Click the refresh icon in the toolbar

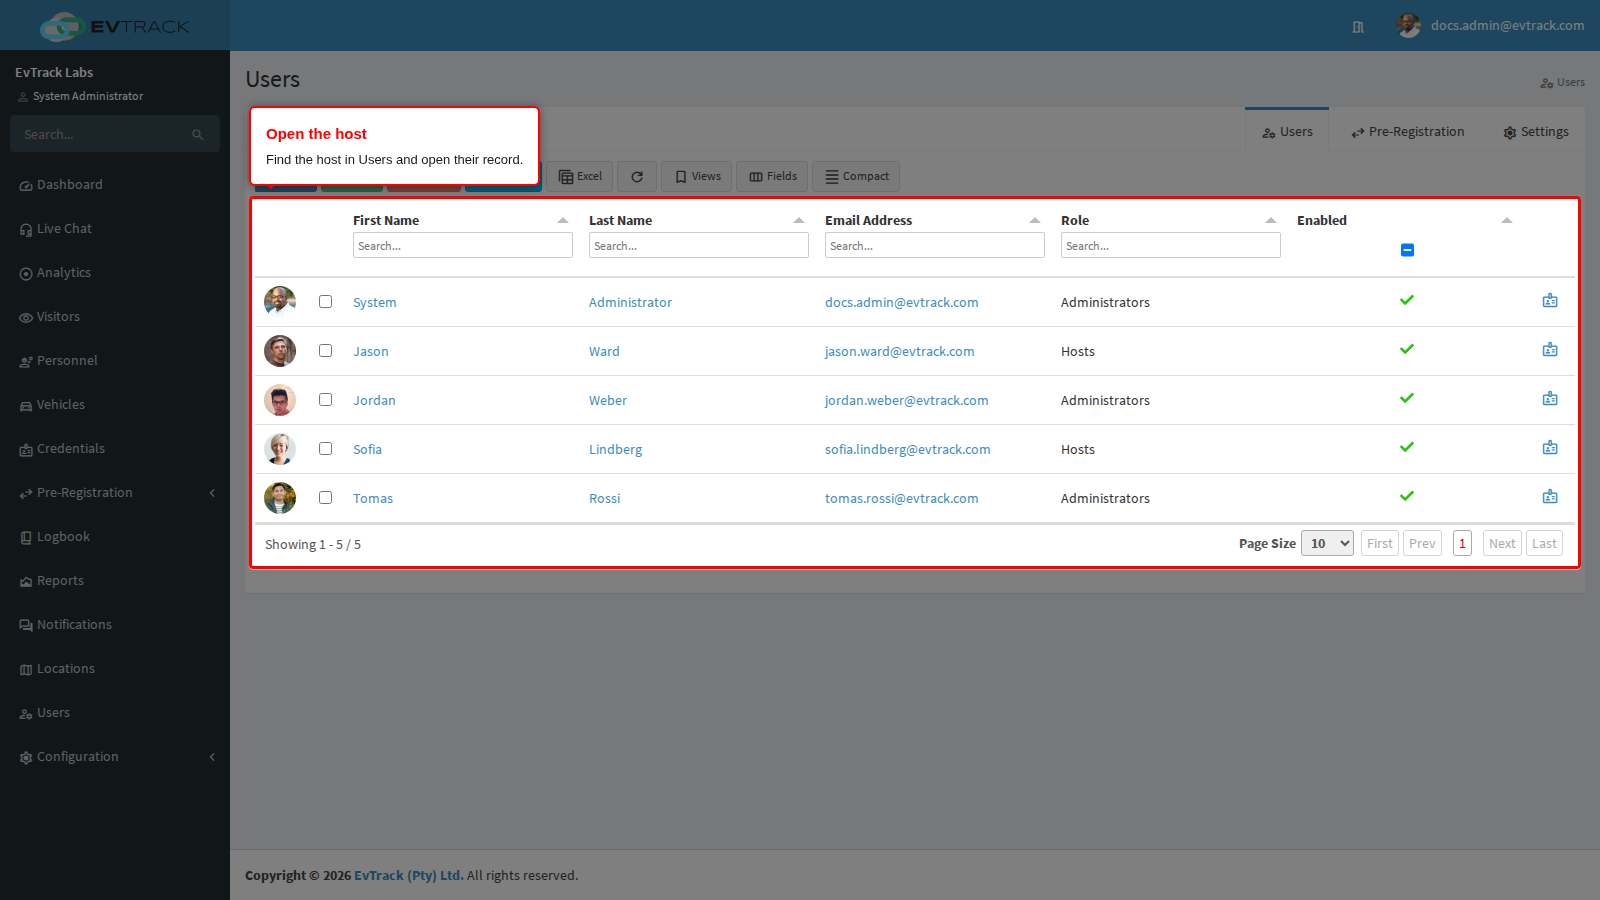[637, 176]
